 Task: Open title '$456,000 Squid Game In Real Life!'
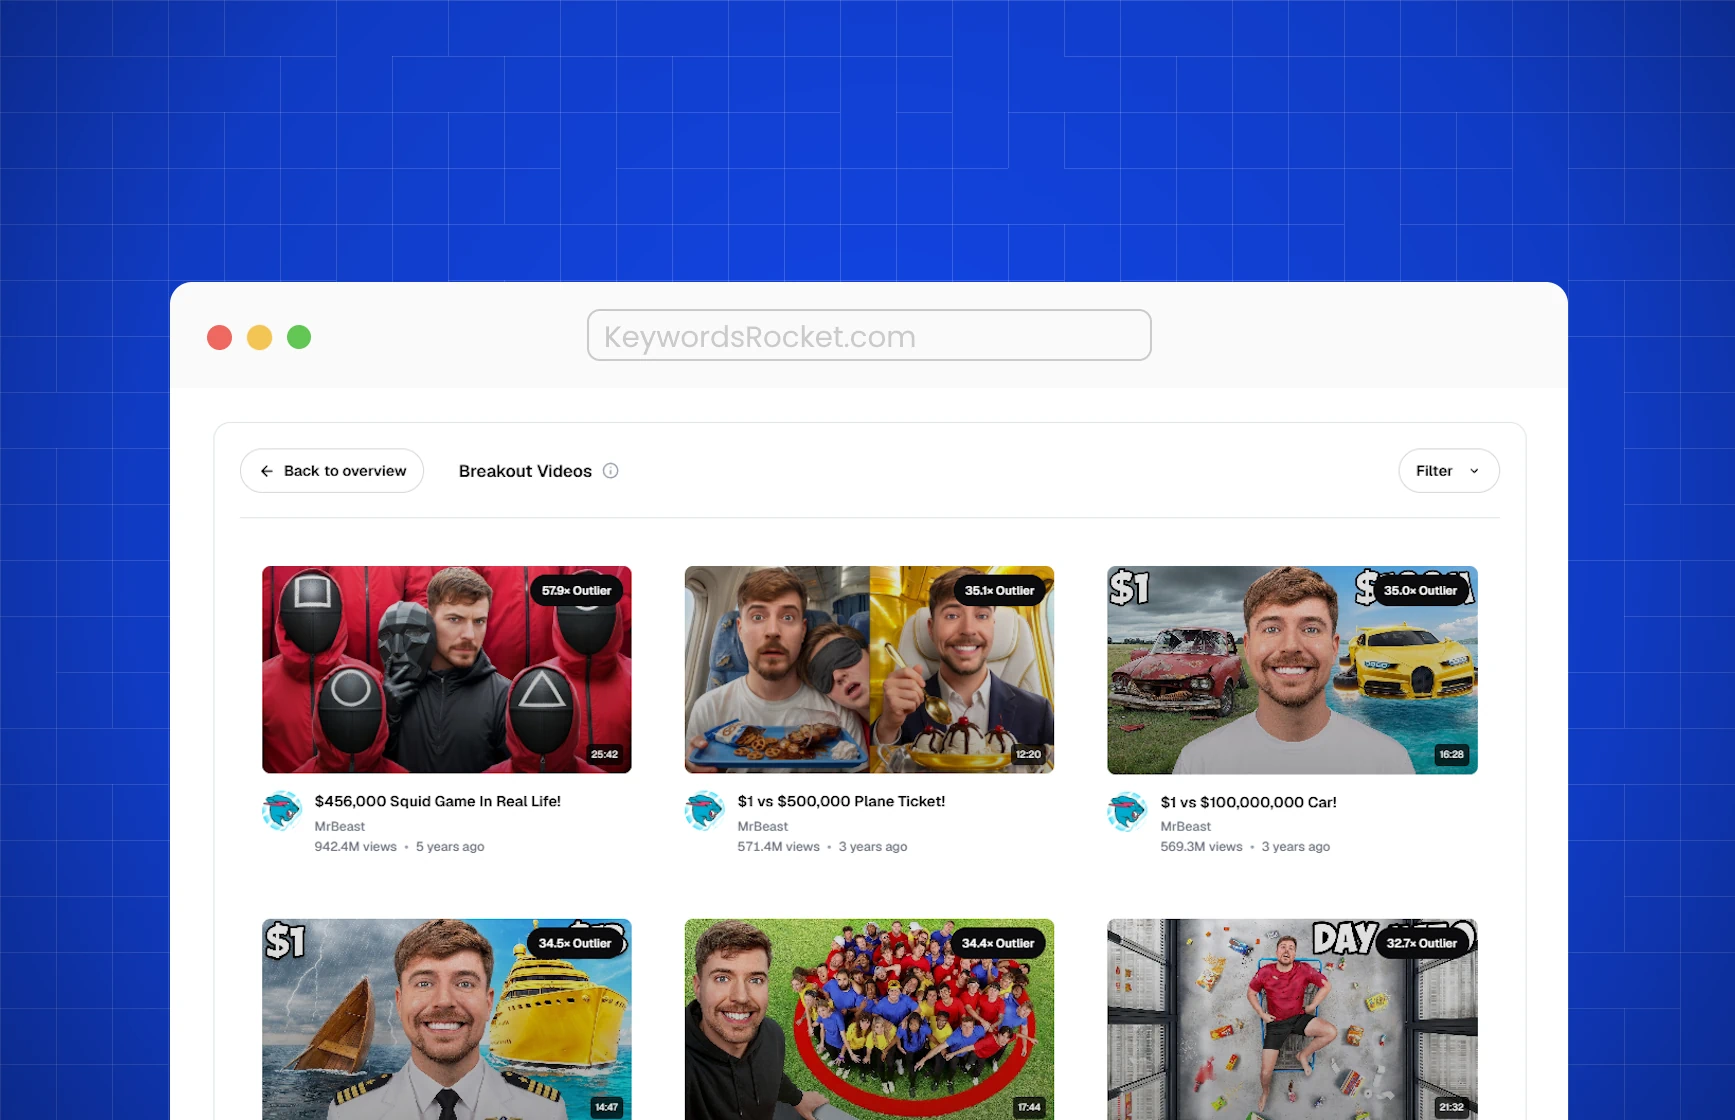(x=438, y=801)
